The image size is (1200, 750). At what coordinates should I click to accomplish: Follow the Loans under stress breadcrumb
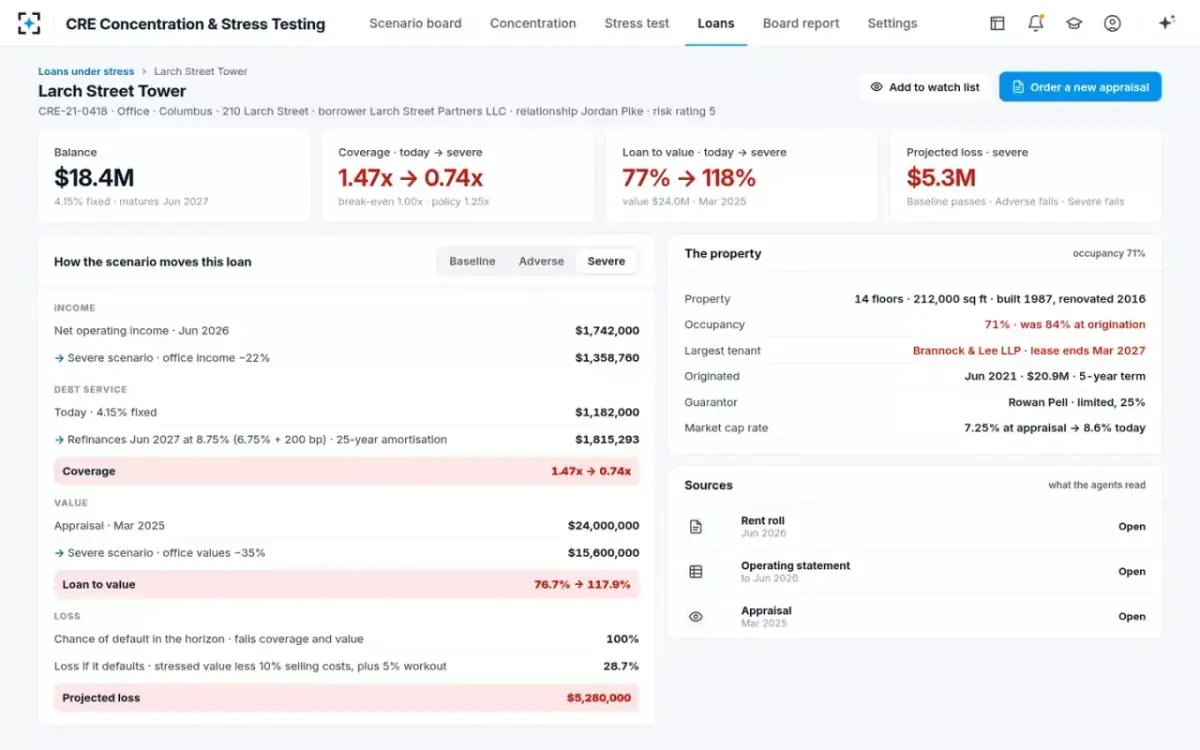86,71
